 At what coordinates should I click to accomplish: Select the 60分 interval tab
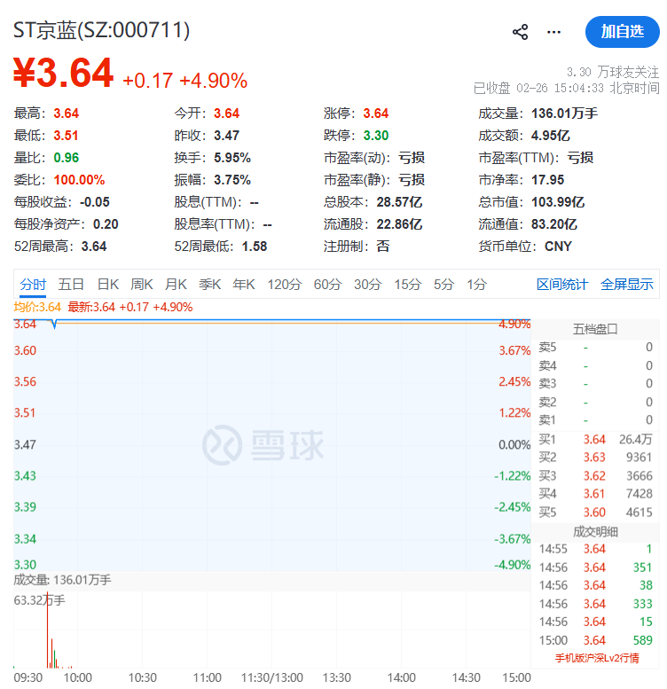click(327, 285)
